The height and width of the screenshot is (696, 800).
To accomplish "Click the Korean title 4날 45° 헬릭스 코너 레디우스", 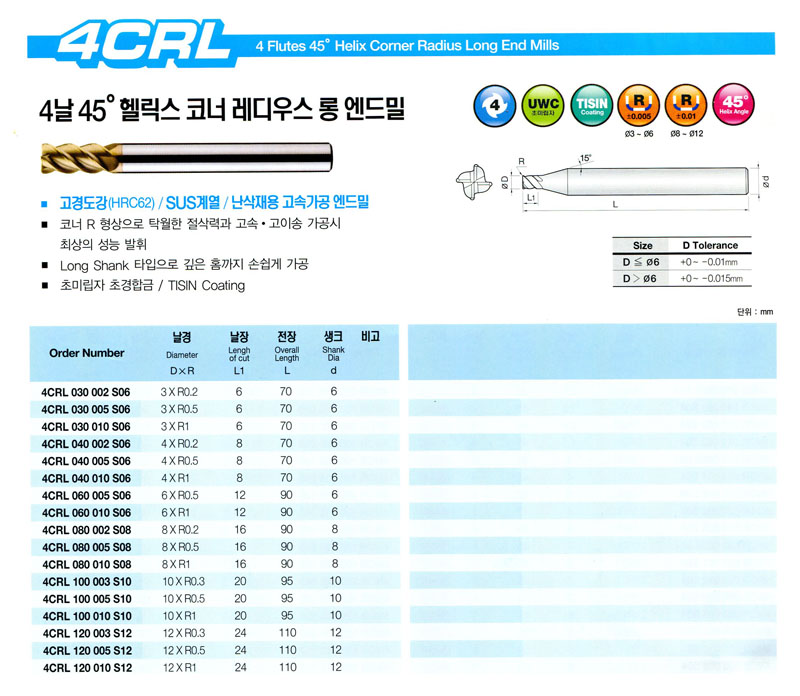I will tap(222, 107).
